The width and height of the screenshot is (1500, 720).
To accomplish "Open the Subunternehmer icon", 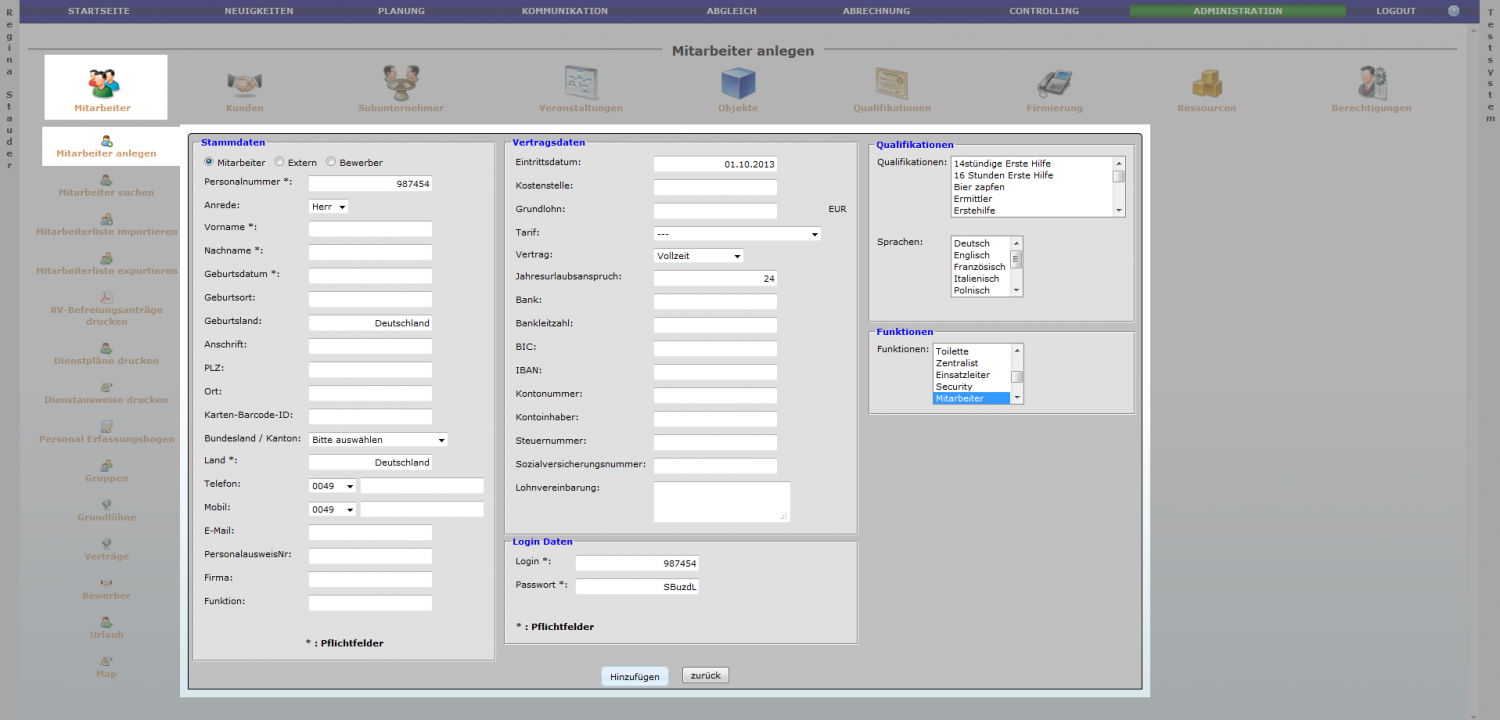I will pos(401,82).
